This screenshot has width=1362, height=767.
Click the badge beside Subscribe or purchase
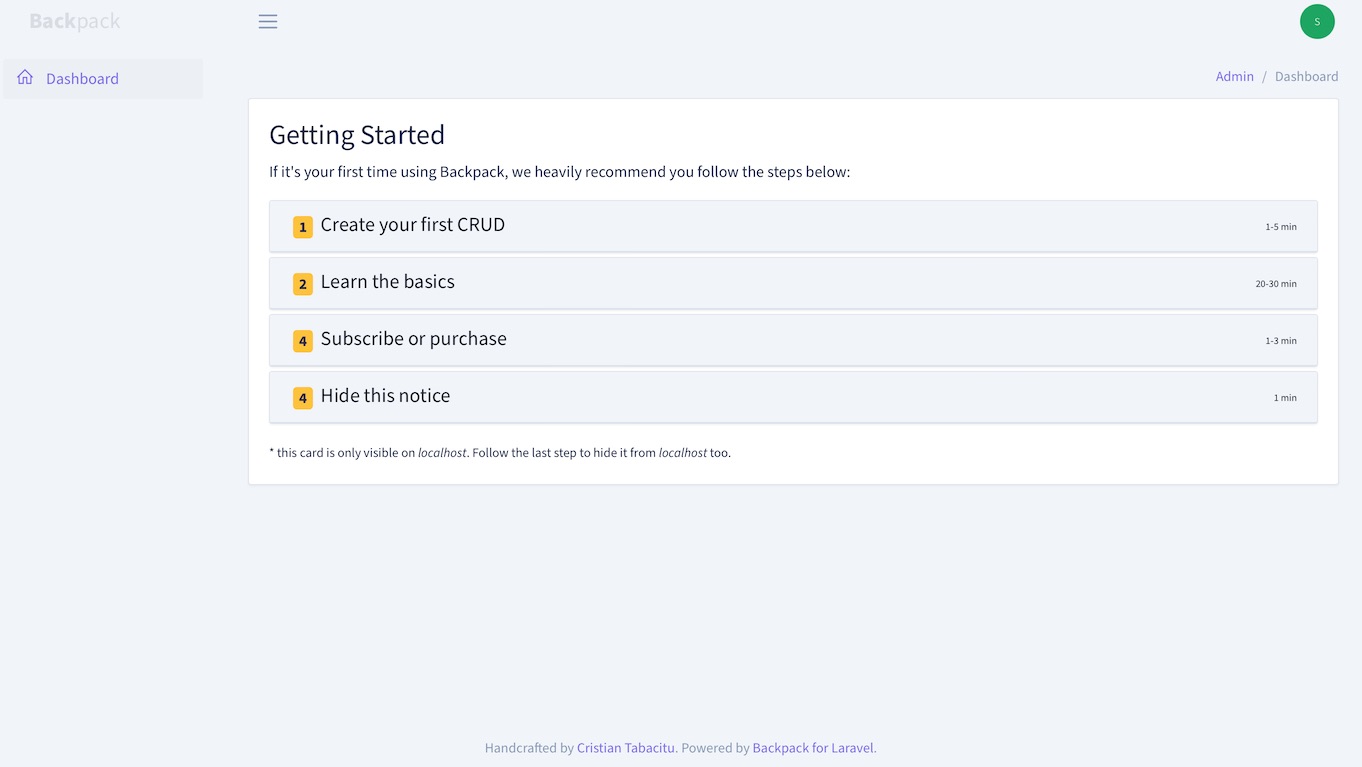pyautogui.click(x=303, y=341)
